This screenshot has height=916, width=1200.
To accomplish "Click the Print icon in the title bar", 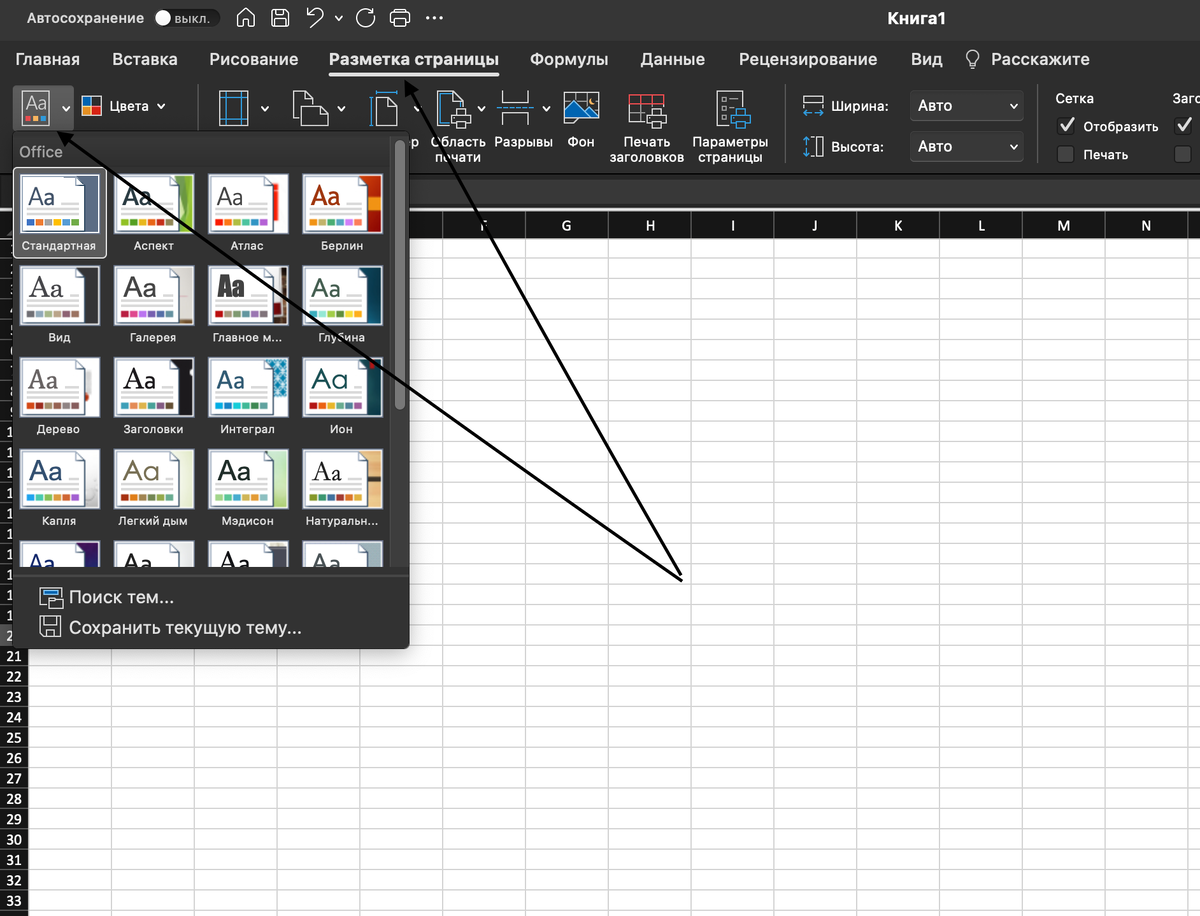I will 399,18.
